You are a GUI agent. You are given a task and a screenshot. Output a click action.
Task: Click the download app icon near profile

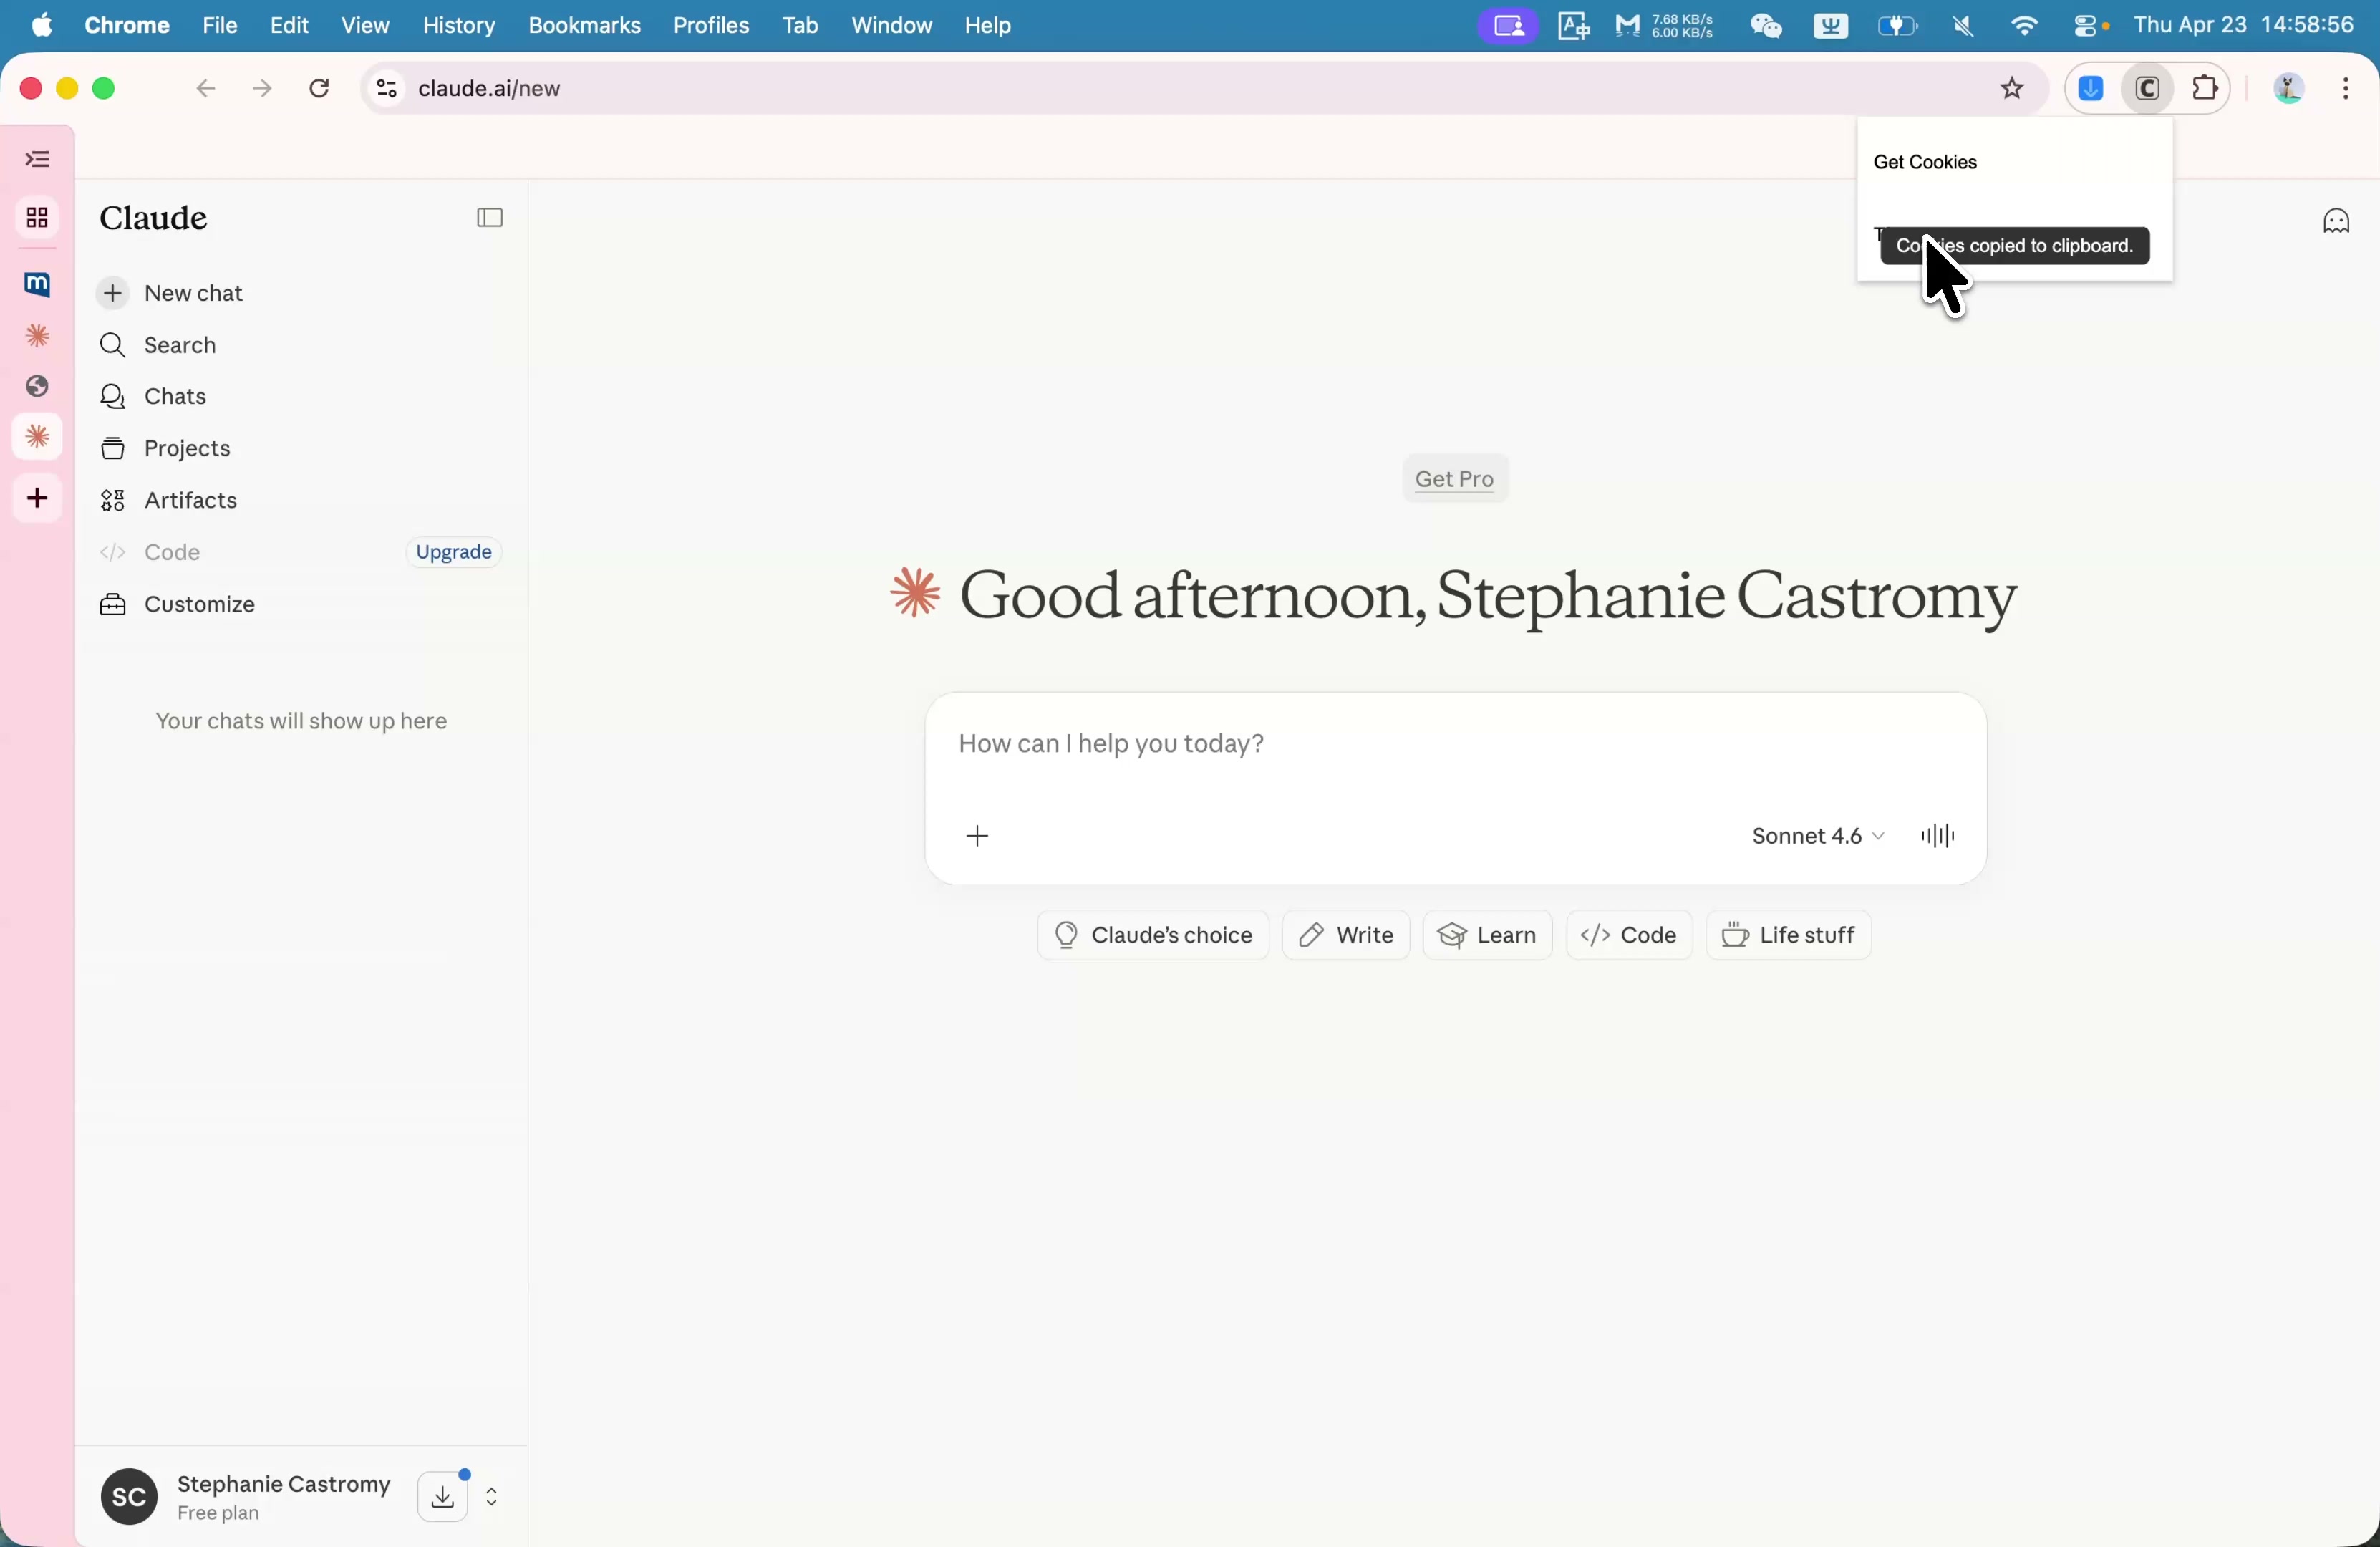pos(443,1497)
